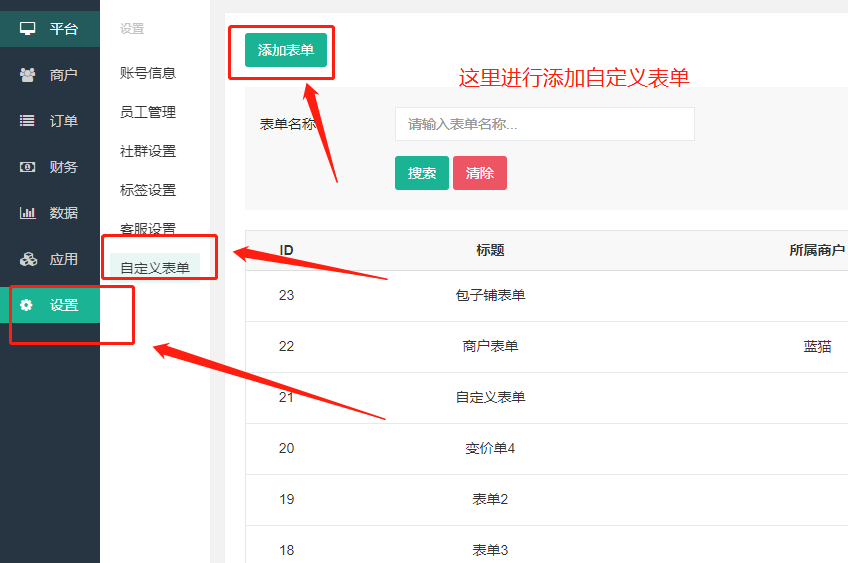Select the 自定义表单 title in row 21
Screen dimensions: 848x563
click(x=490, y=397)
